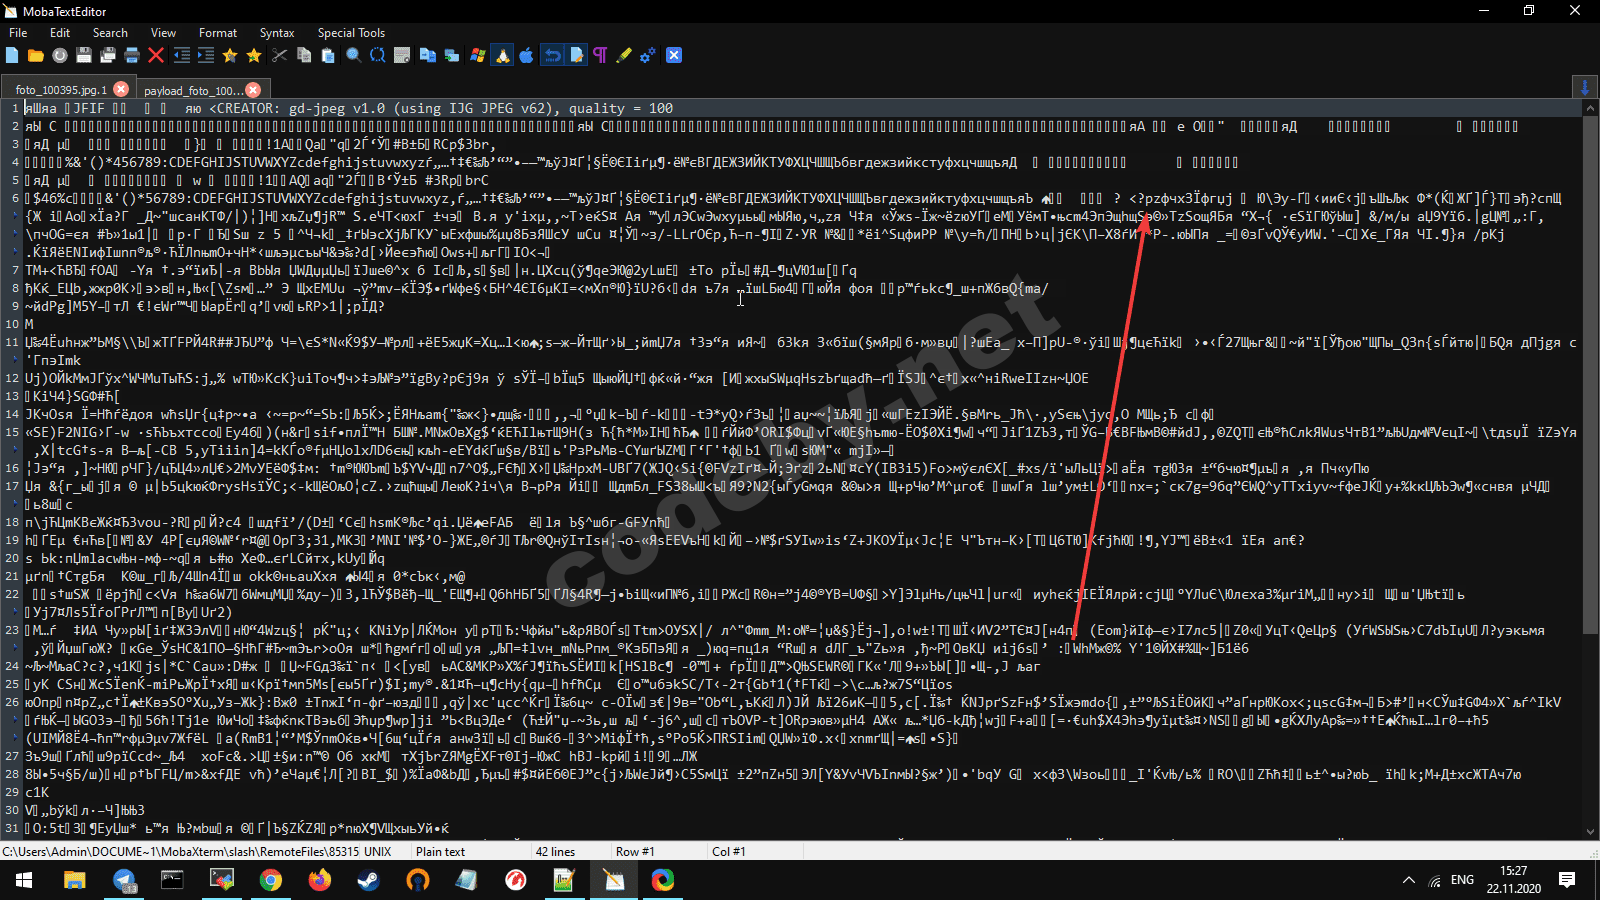Viewport: 1600px width, 900px height.
Task: Open the File menu
Action: (18, 33)
